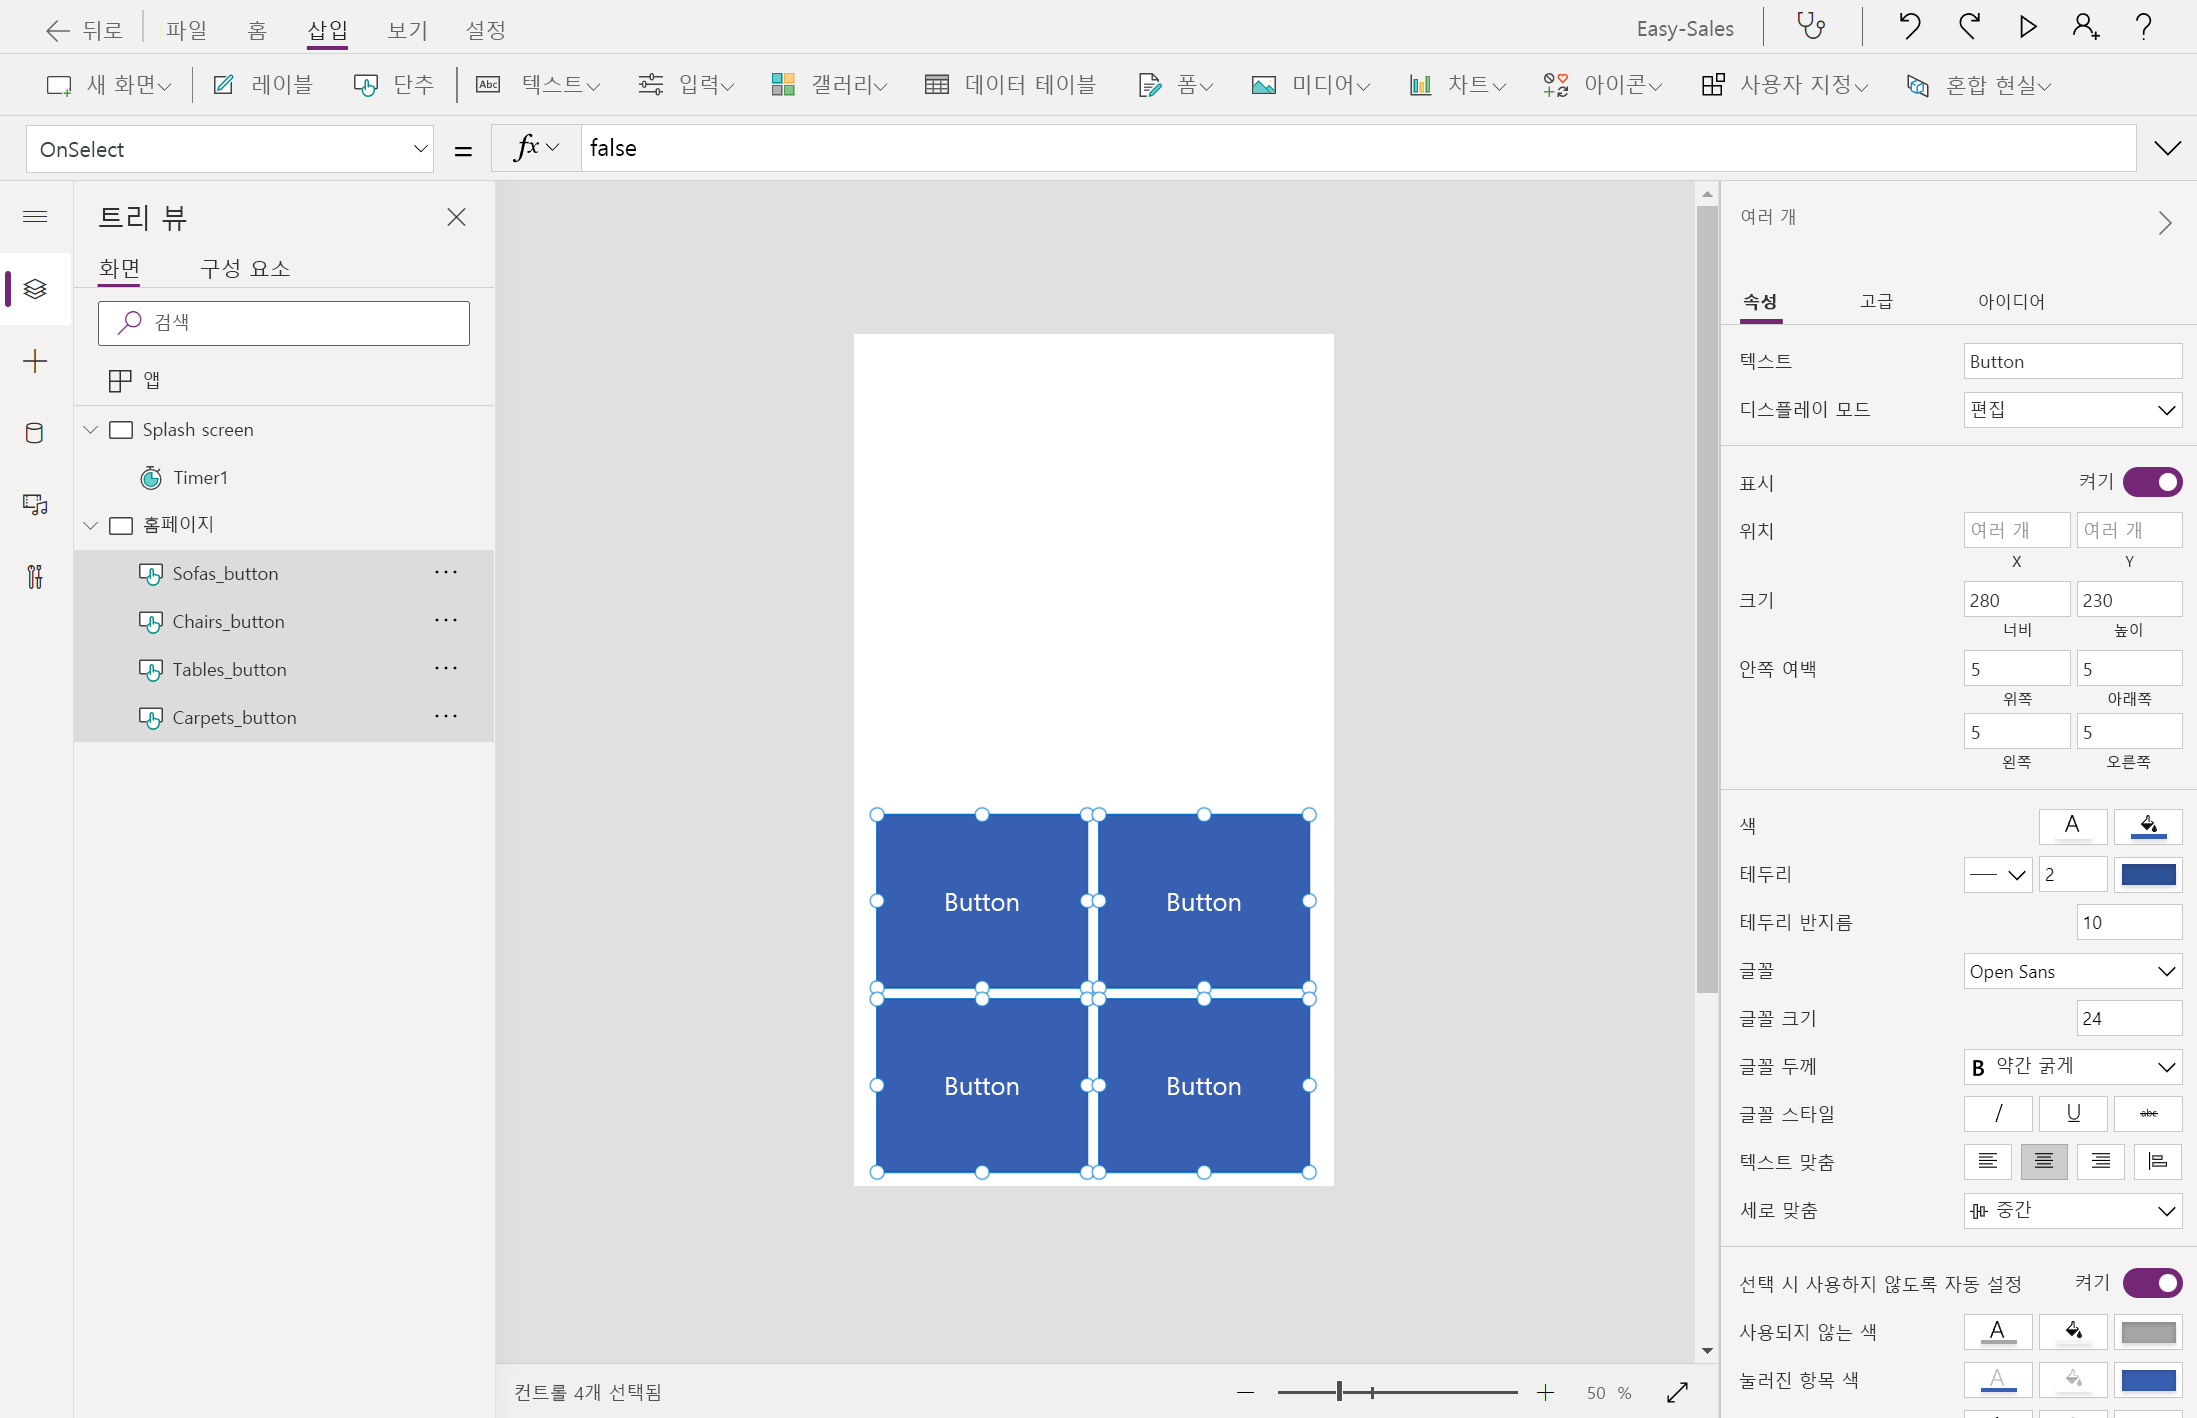The height and width of the screenshot is (1418, 2197).
Task: Open the 보기 menu
Action: click(407, 30)
